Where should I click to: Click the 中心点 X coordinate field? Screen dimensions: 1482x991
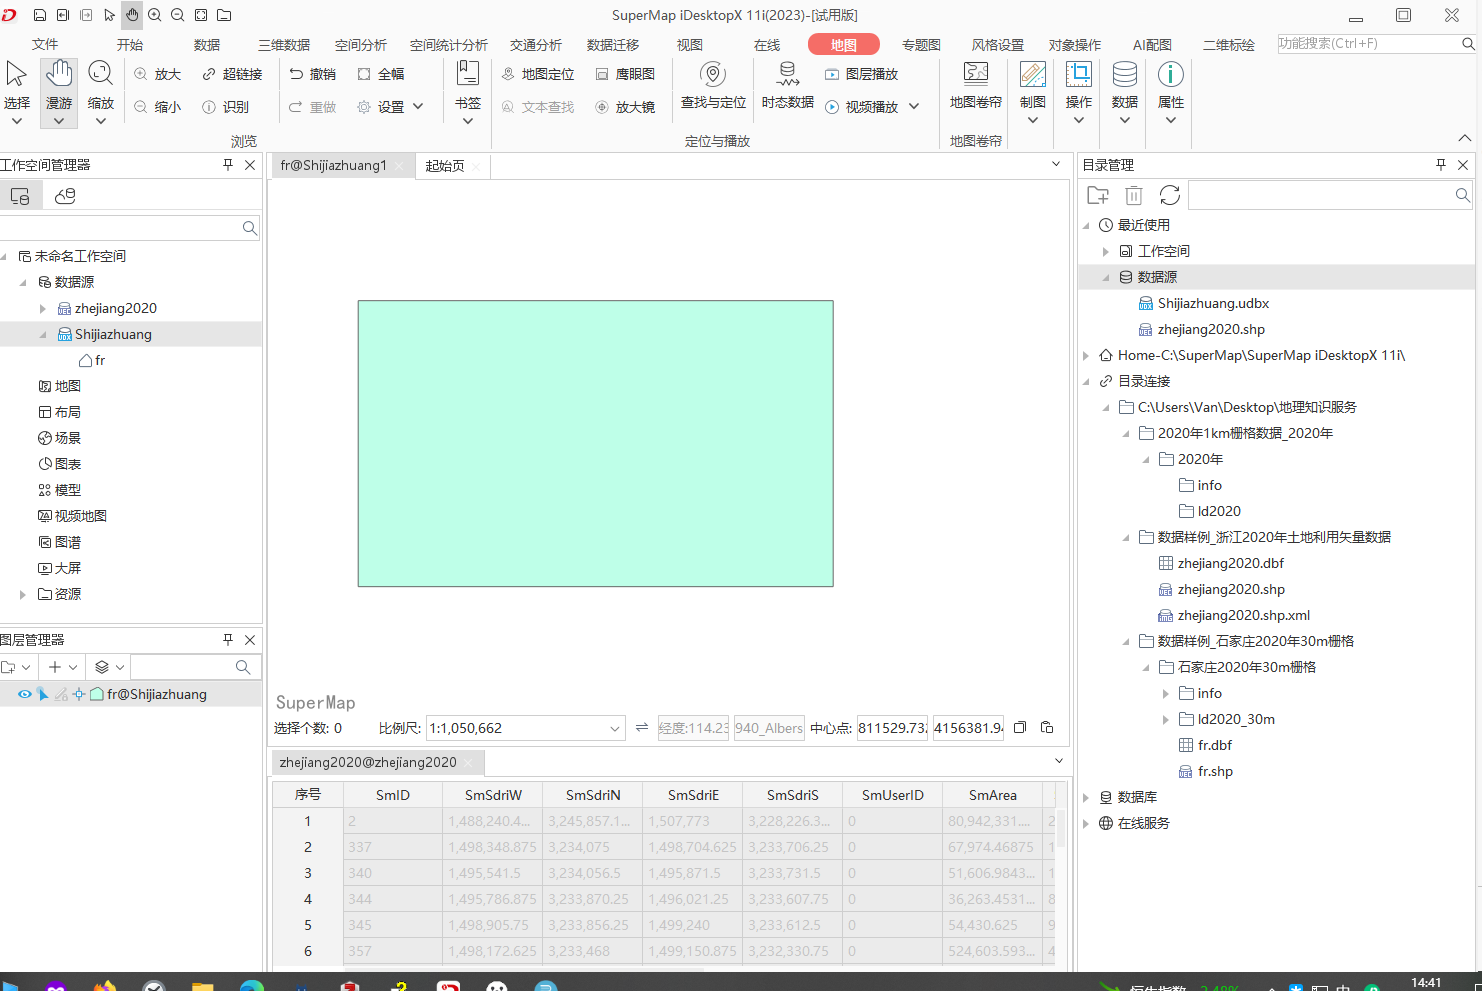point(892,728)
